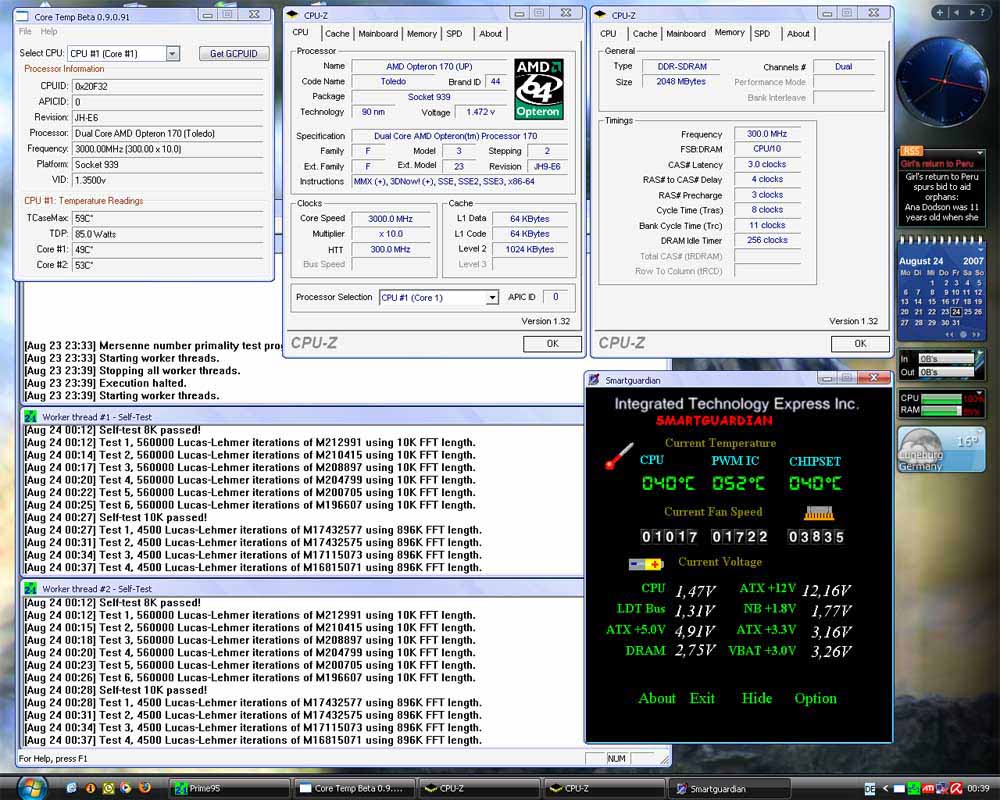Select CPU tab in memory CPU-Z window

click(x=608, y=33)
